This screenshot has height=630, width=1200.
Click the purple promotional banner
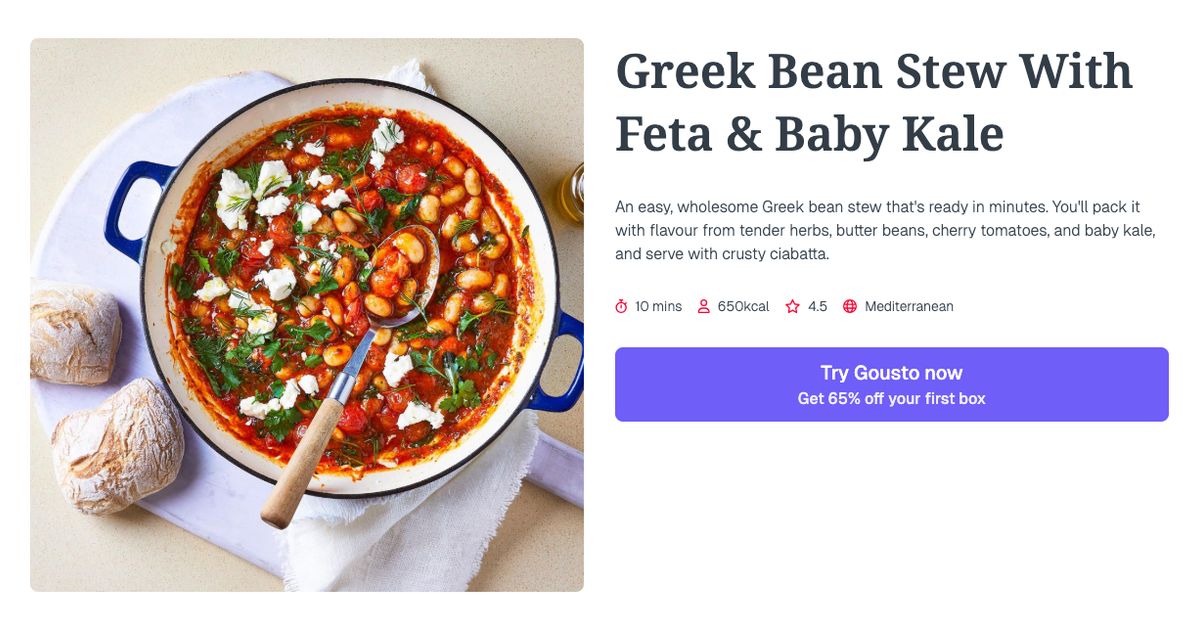tap(891, 384)
